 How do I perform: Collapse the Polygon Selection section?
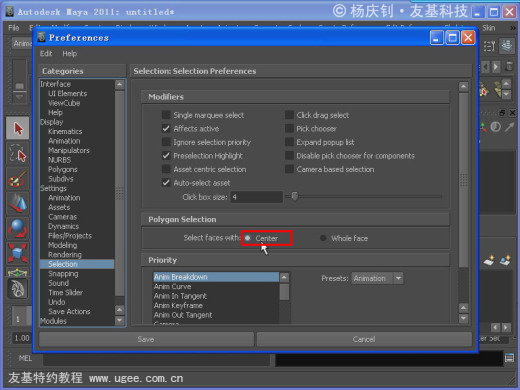click(295, 219)
